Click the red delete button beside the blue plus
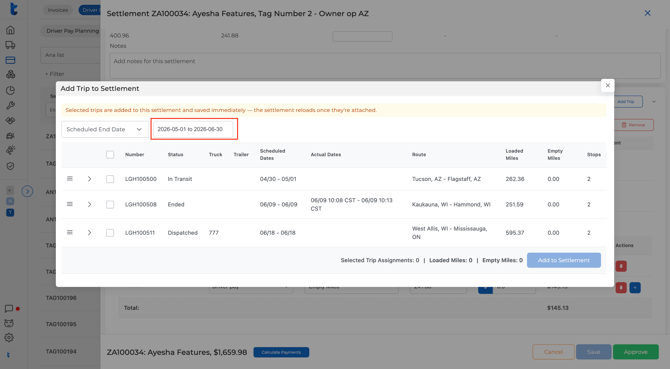The image size is (670, 369). 621,287
